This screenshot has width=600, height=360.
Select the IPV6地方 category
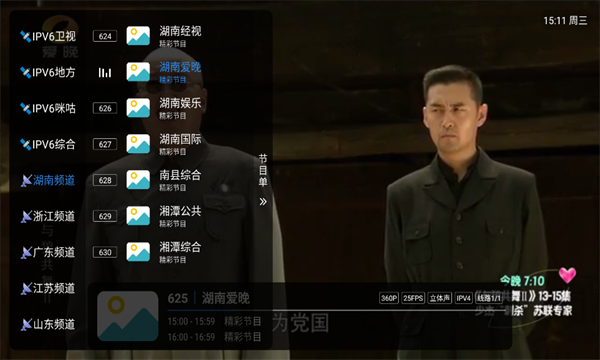click(x=48, y=73)
